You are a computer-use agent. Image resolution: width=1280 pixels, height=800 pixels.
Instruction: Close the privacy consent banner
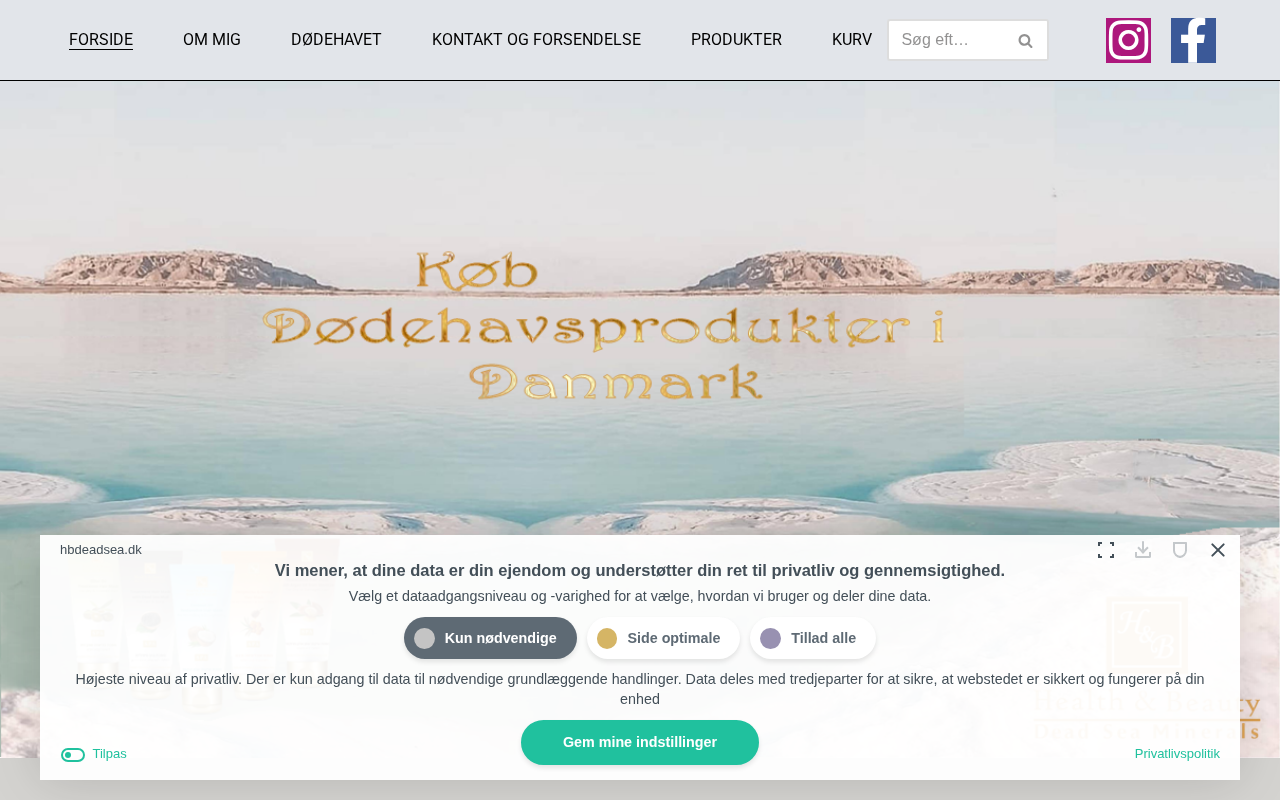pos(1218,550)
